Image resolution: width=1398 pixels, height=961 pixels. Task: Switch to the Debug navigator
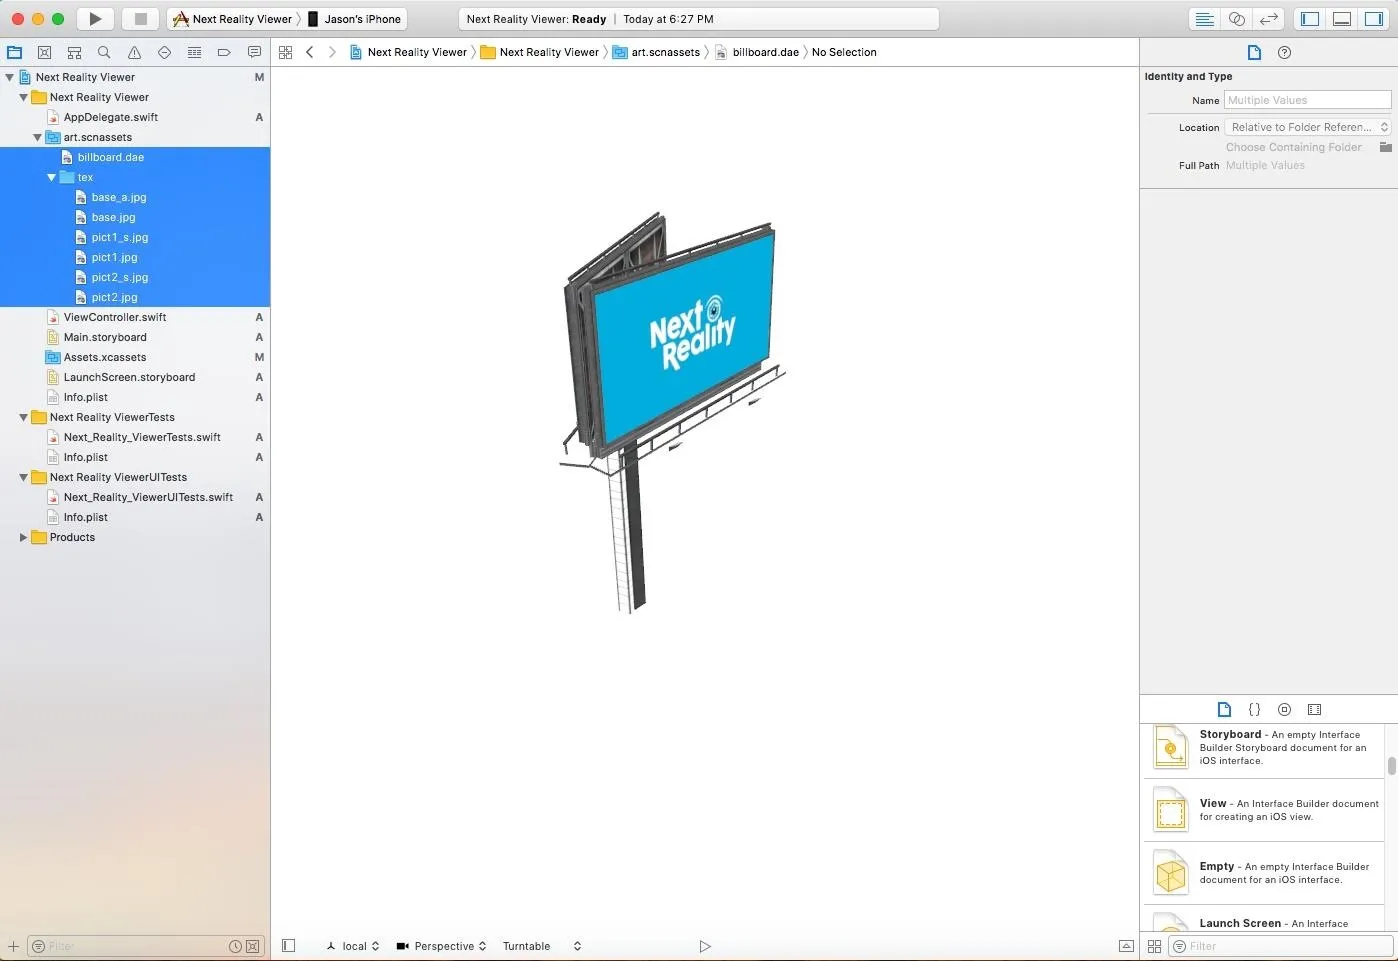194,52
